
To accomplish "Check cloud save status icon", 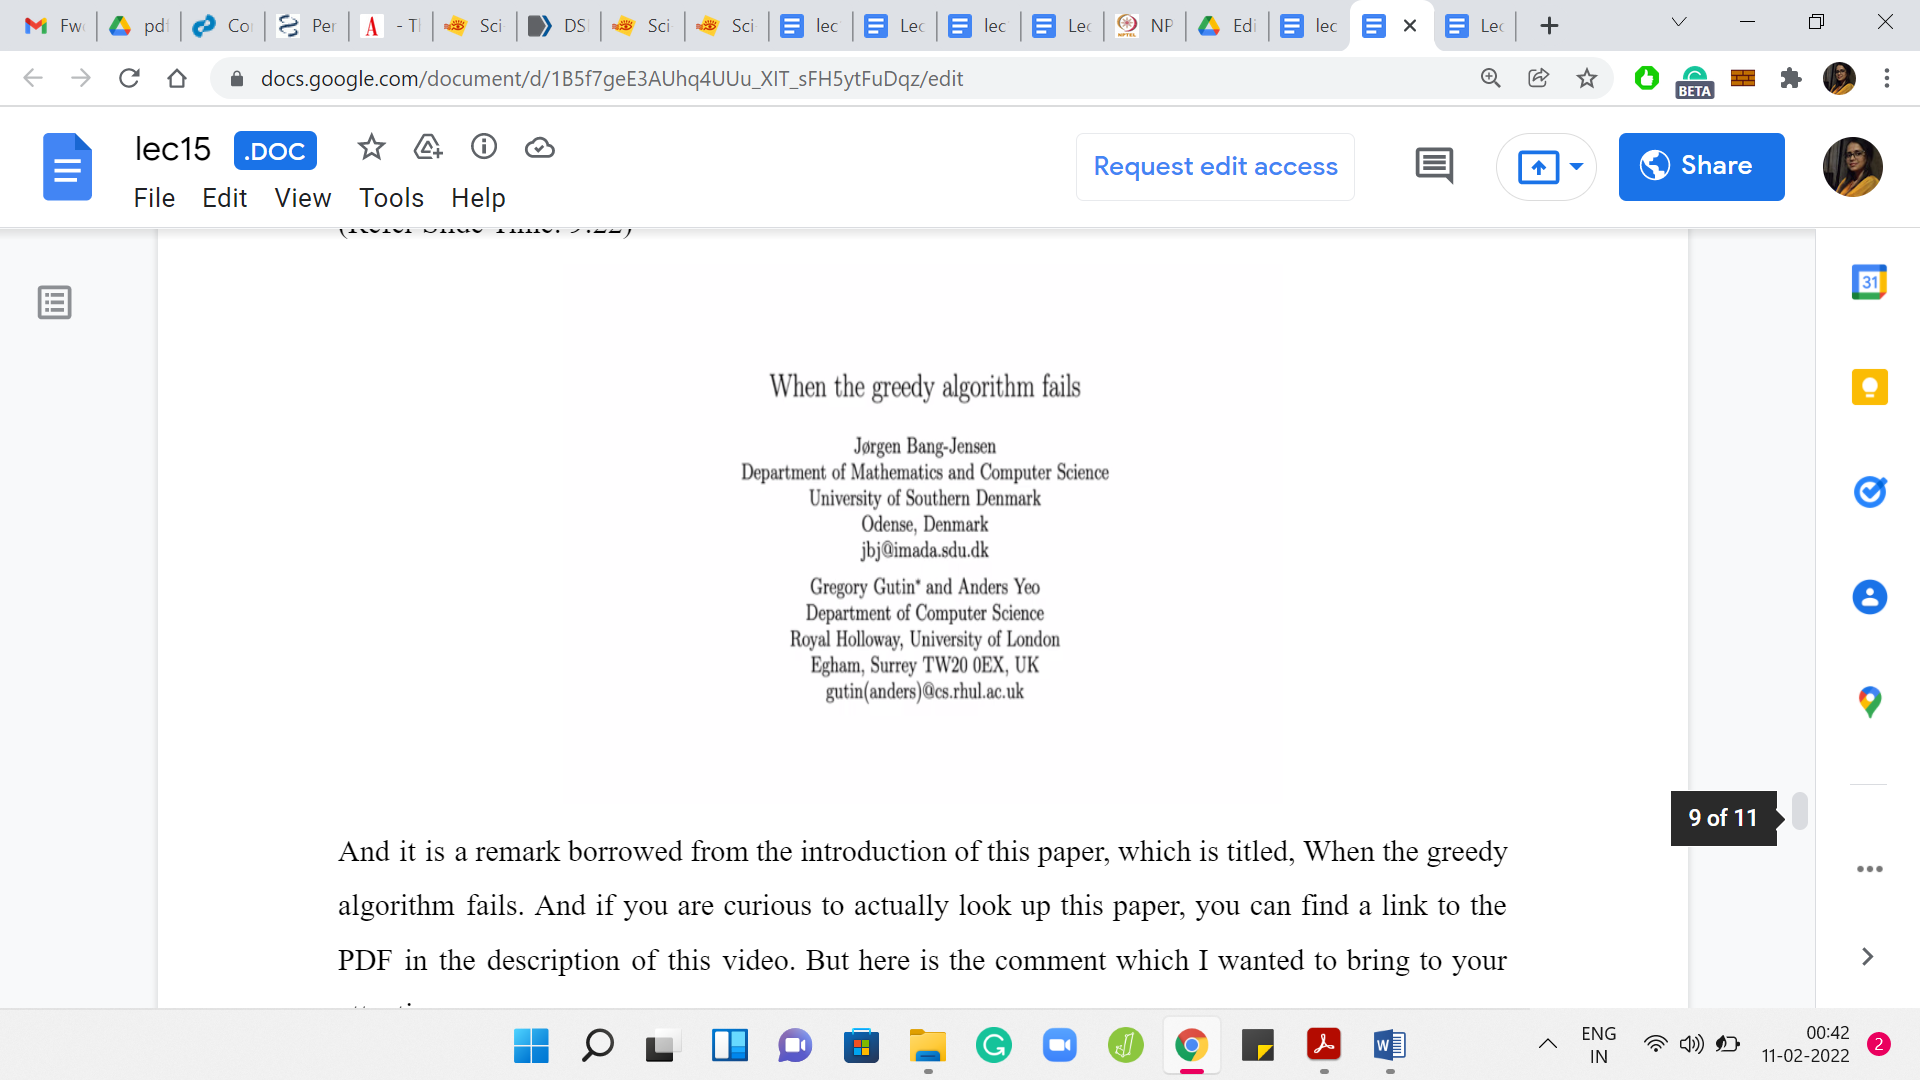I will click(540, 148).
